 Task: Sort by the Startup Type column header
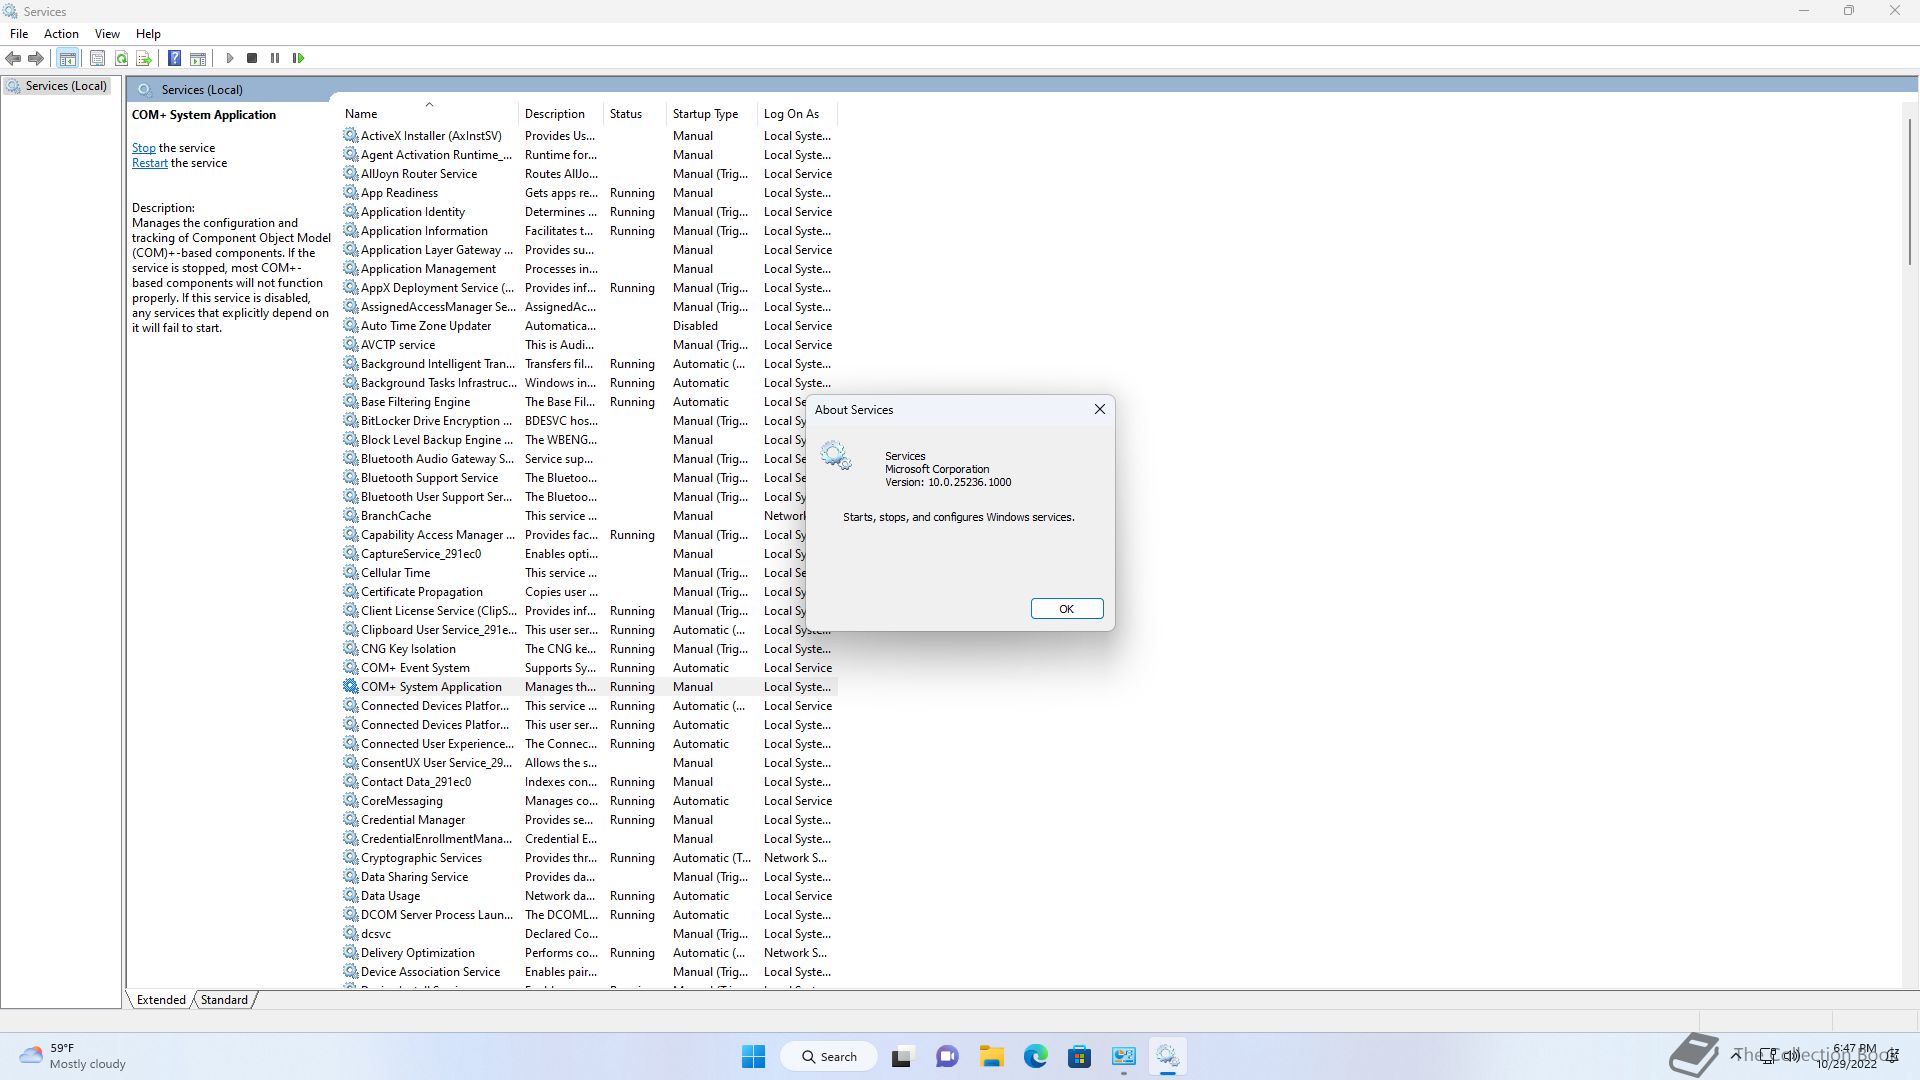(x=705, y=114)
